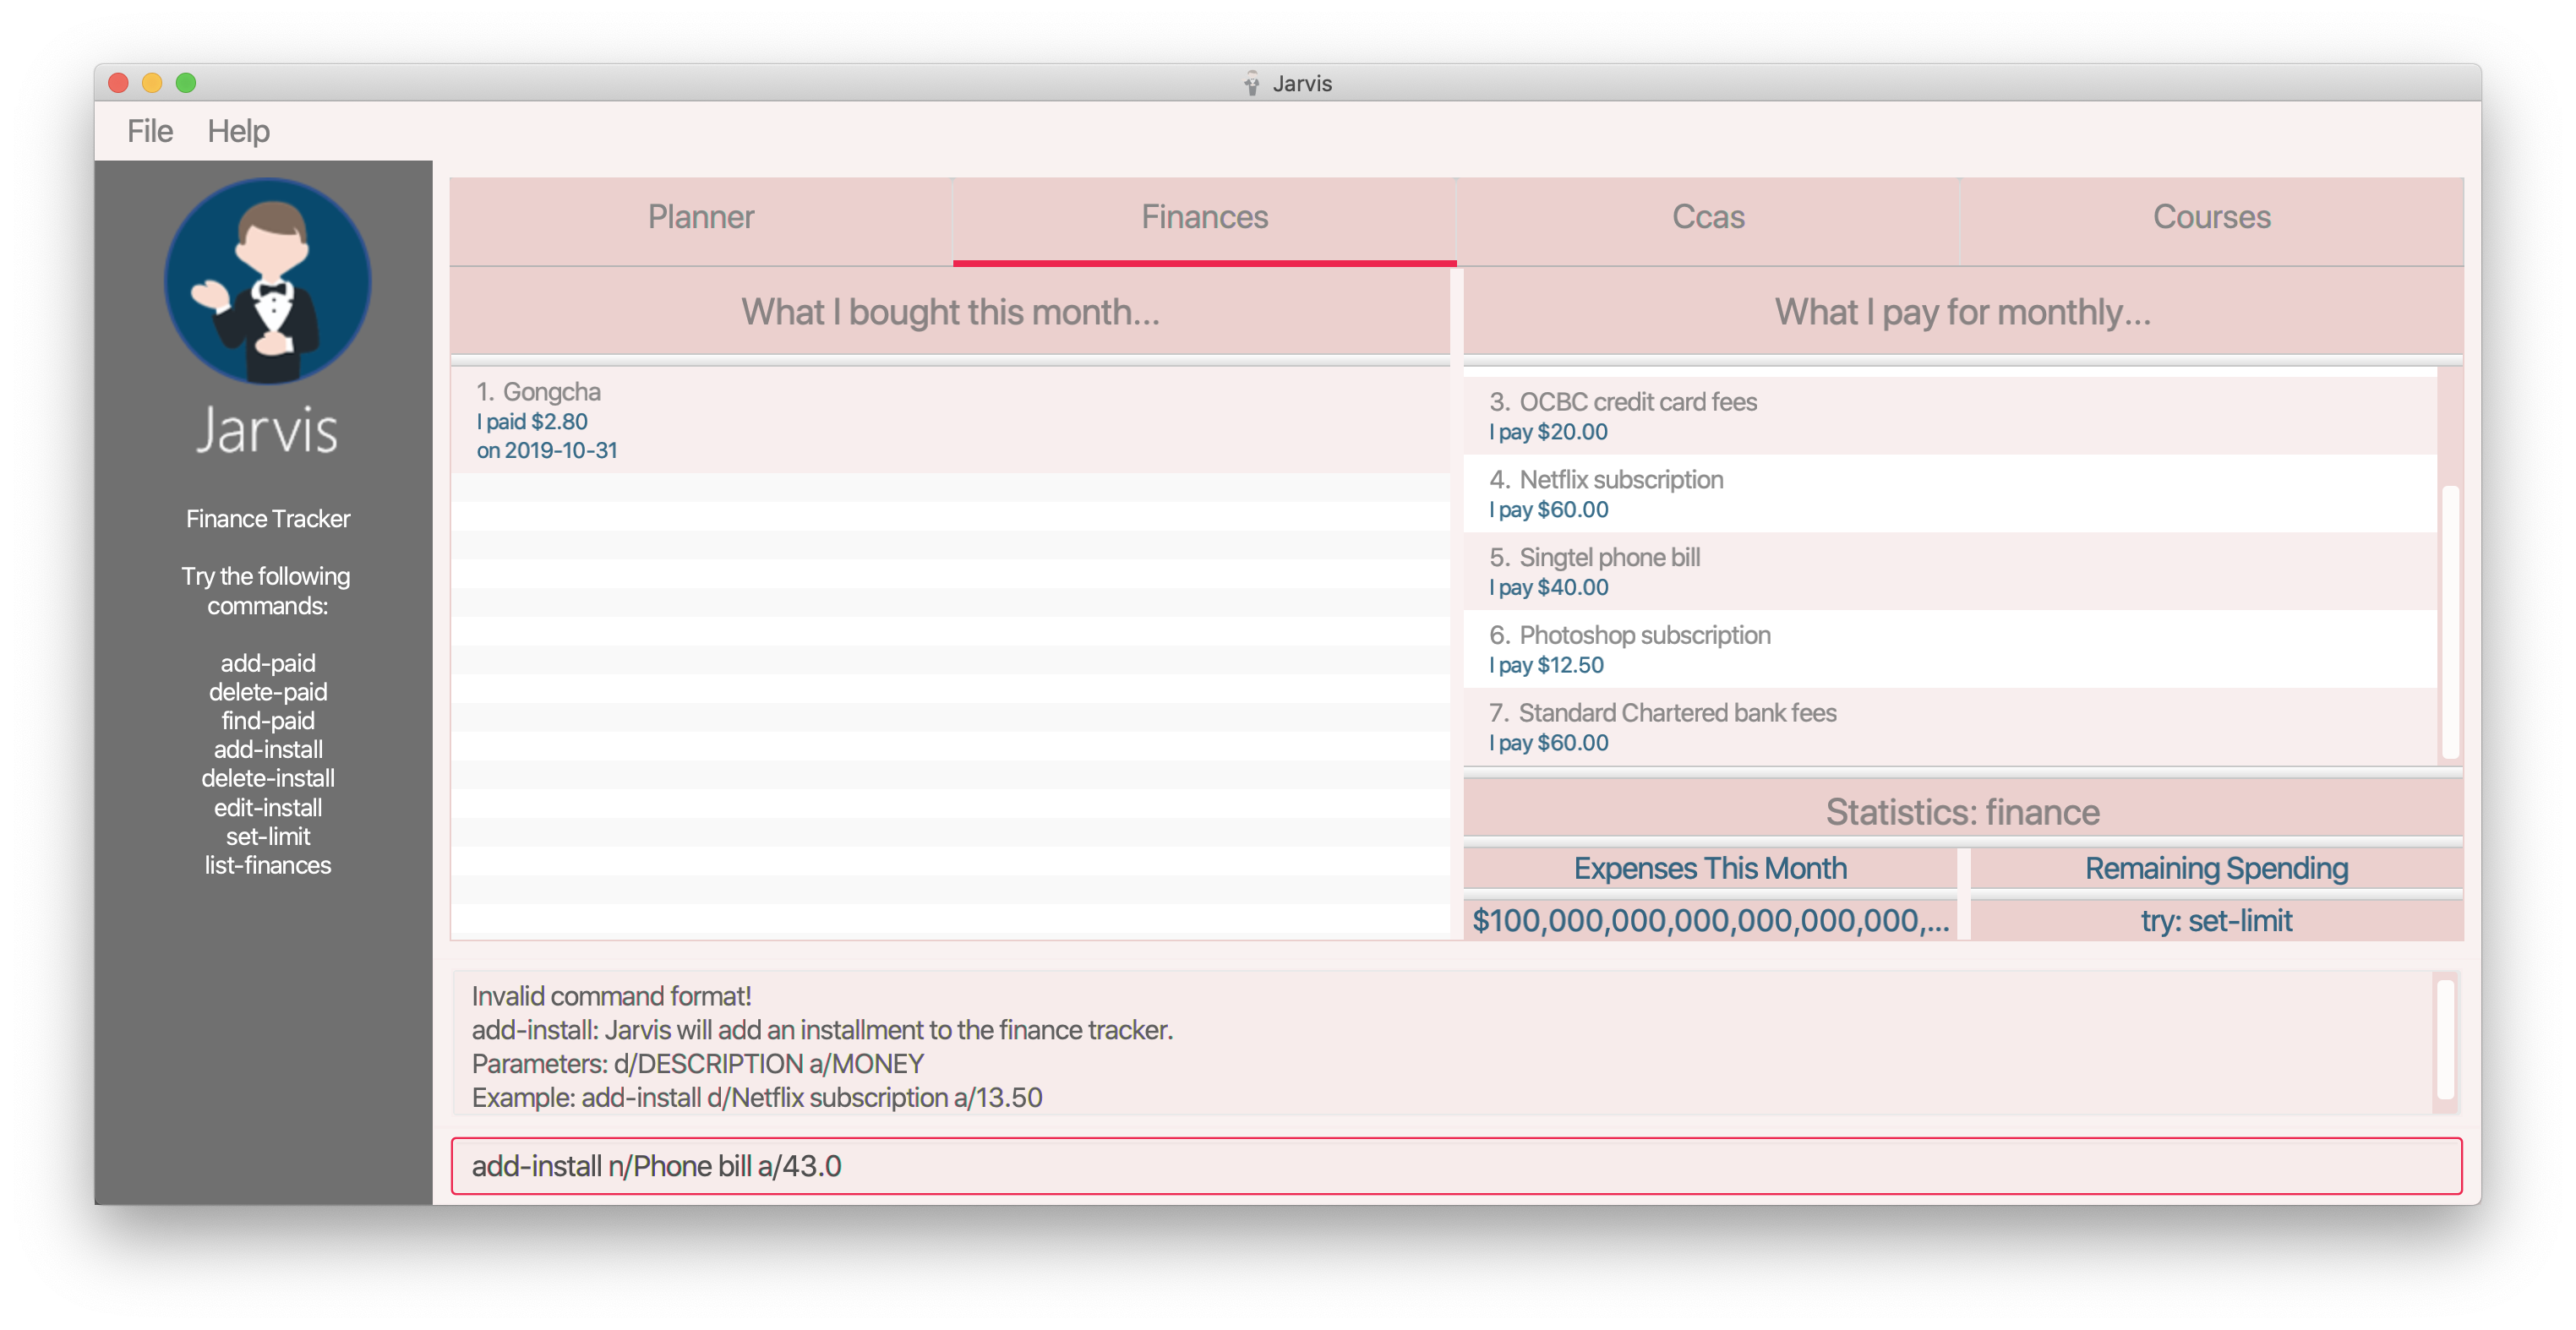Switch to the Courses tab
Image resolution: width=2576 pixels, height=1330 pixels.
(x=2210, y=218)
